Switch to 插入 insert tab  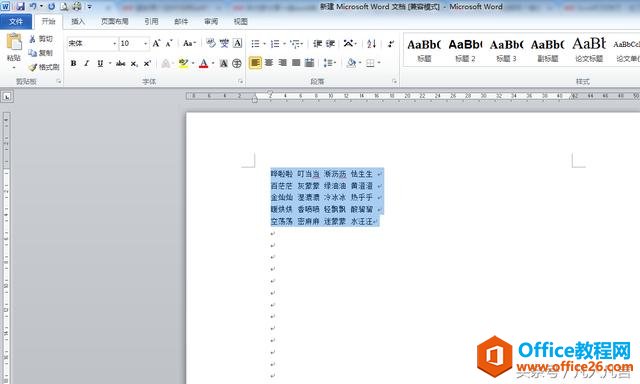(x=78, y=21)
